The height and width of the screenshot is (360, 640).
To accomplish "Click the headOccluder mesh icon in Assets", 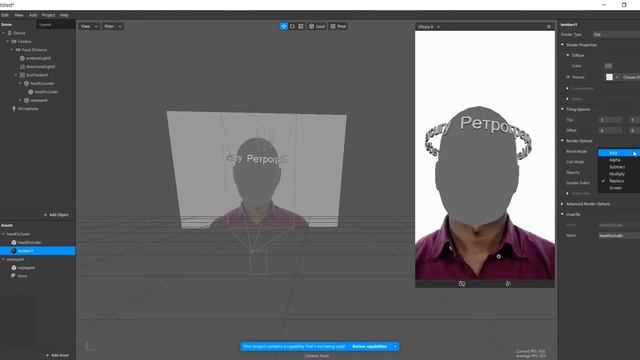I will coord(14,242).
